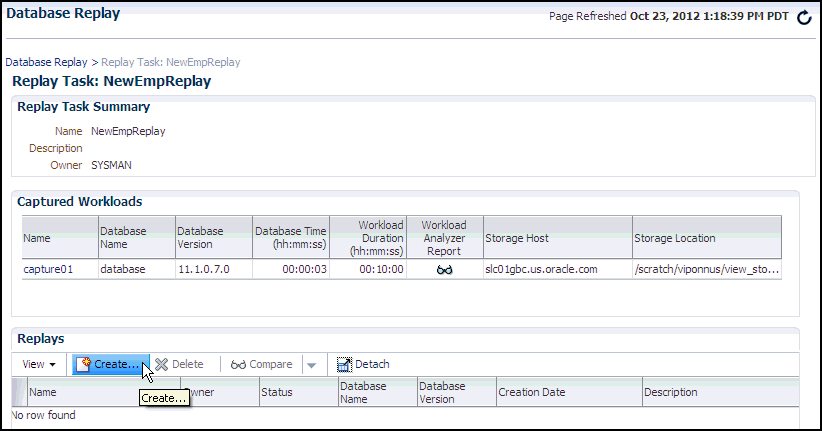Click the slc01gbc.us.oracle.com storage host cell
The image size is (822, 431).
click(541, 269)
